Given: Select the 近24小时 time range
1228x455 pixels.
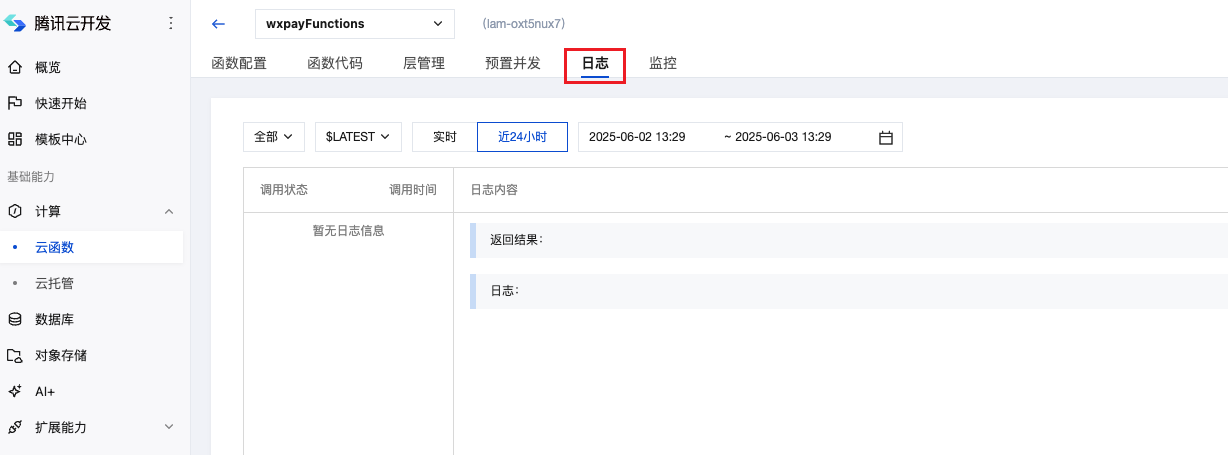Looking at the screenshot, I should 522,137.
